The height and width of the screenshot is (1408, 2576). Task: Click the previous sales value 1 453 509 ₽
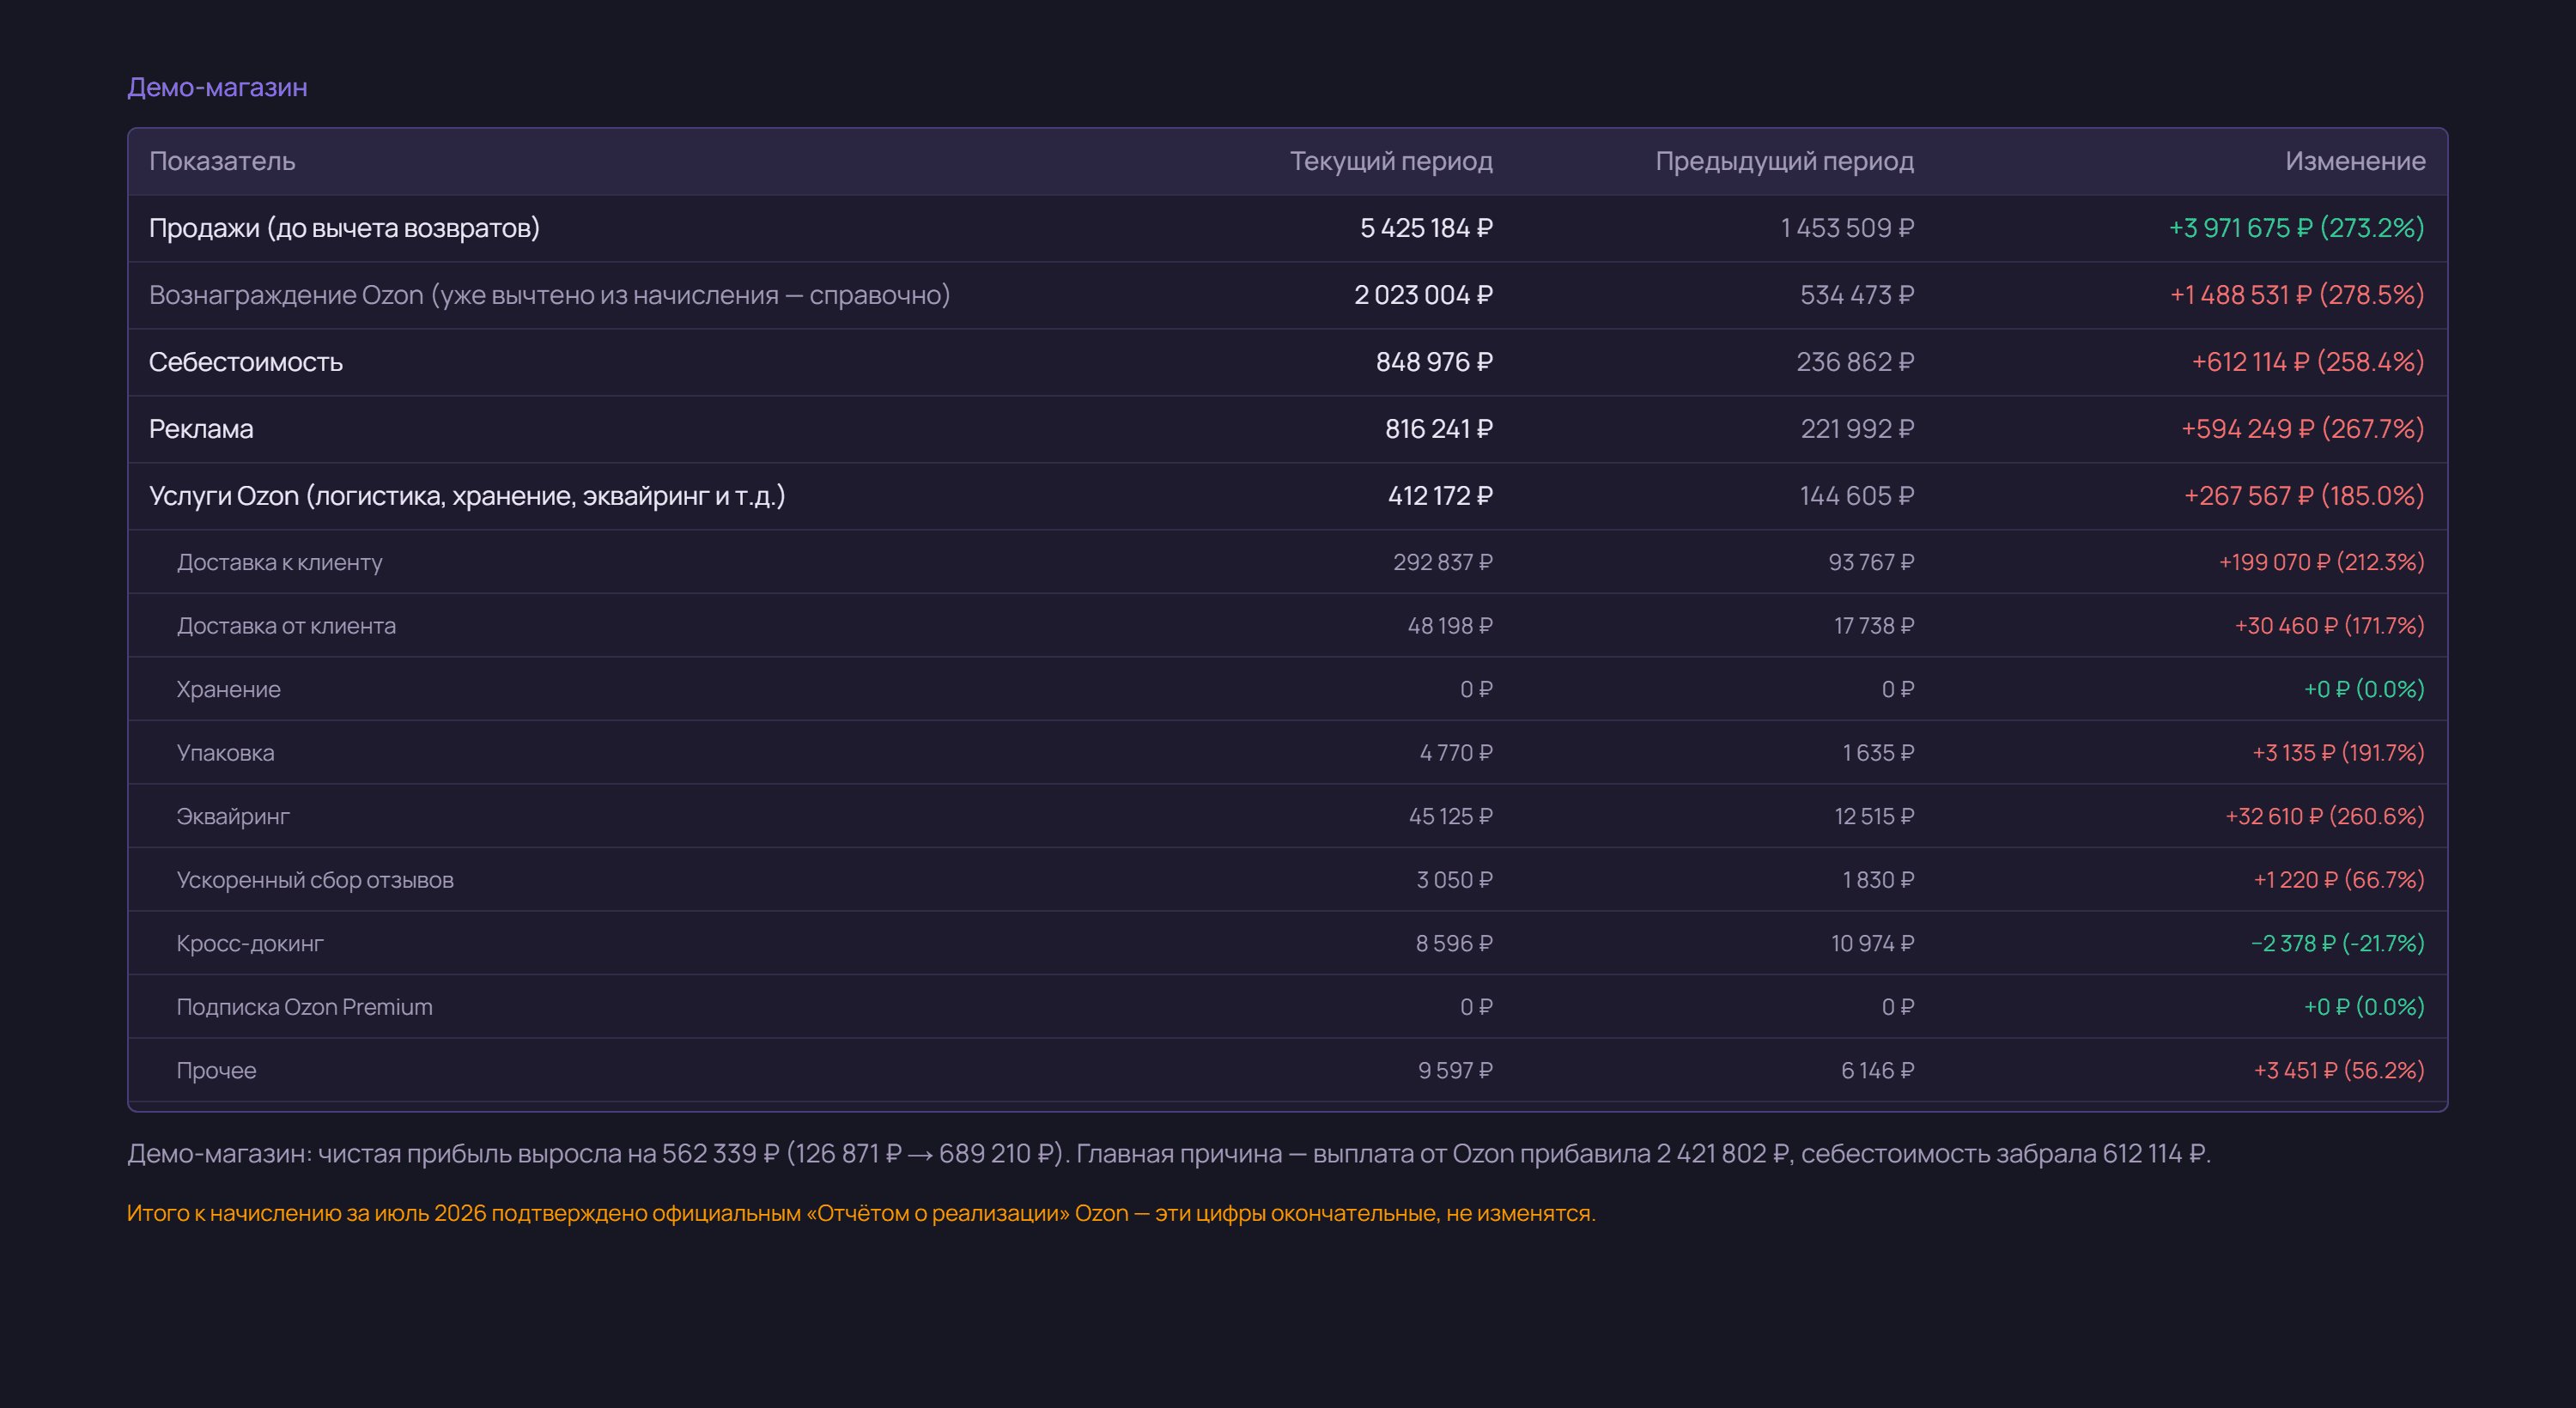(x=1846, y=228)
